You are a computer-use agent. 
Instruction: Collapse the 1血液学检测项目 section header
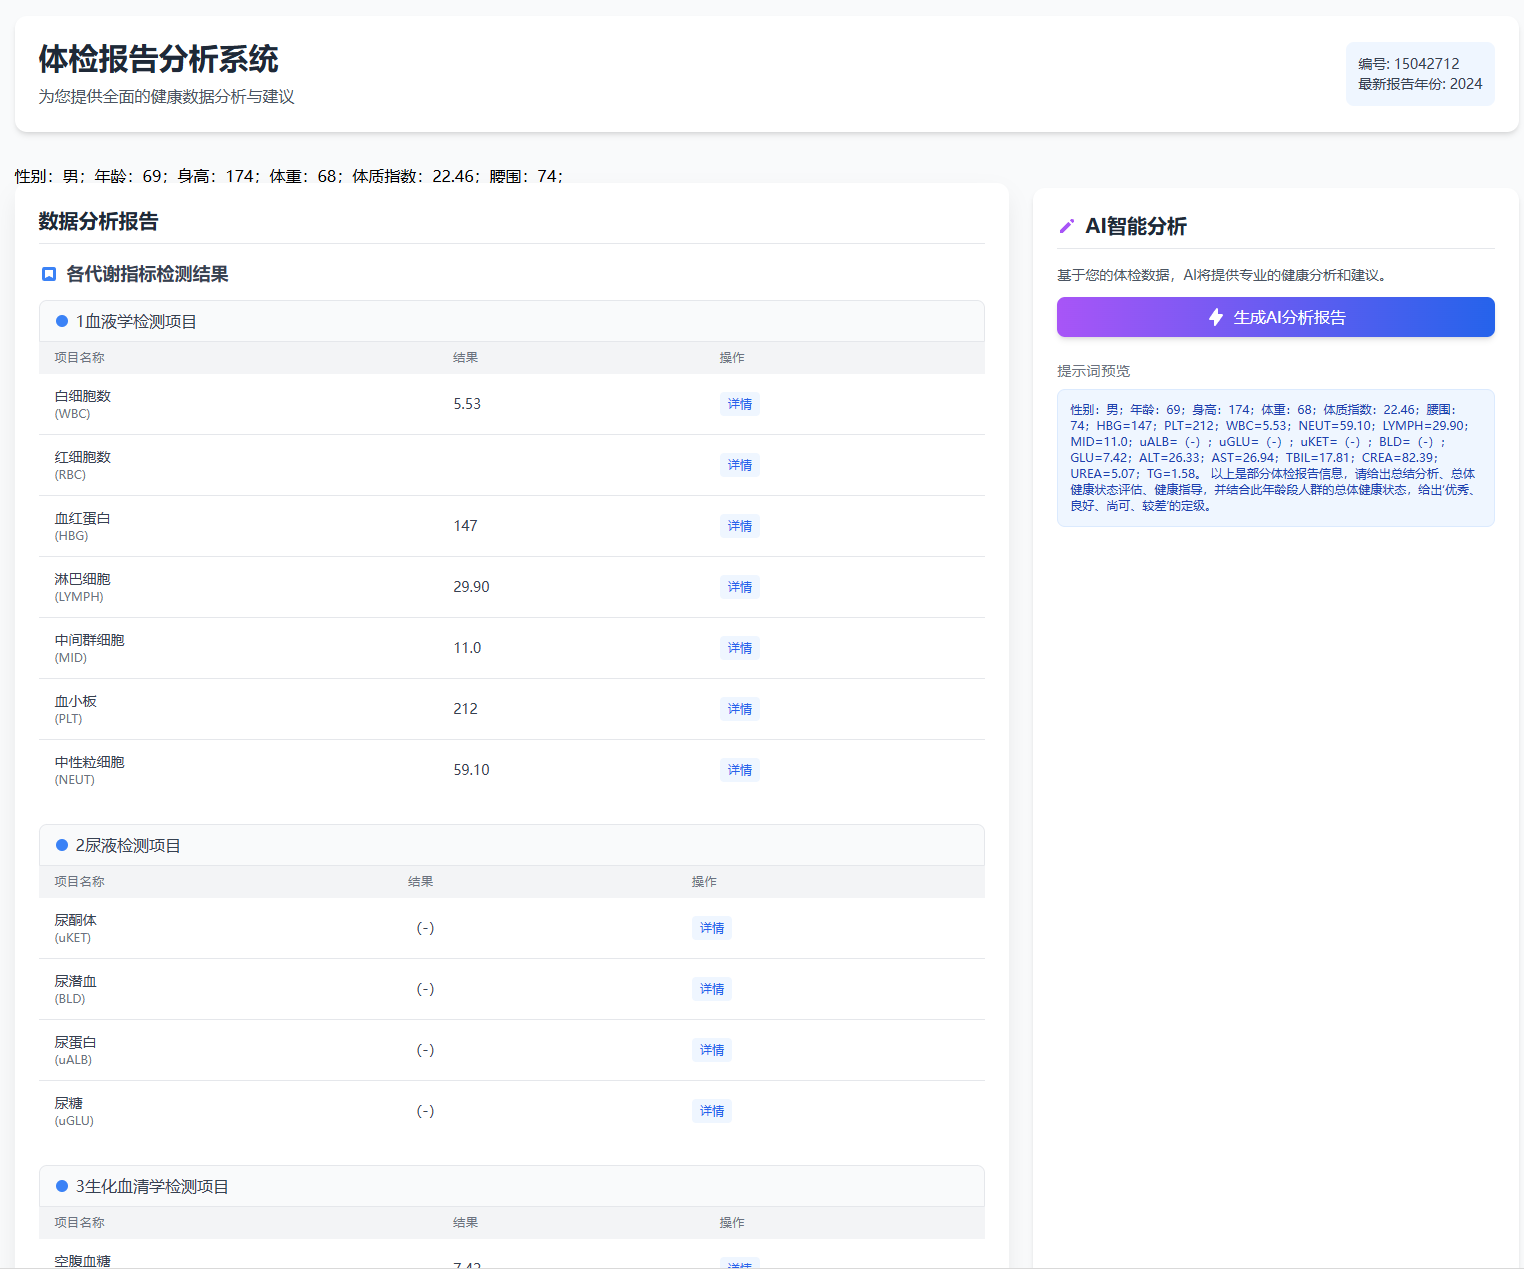tap(511, 321)
